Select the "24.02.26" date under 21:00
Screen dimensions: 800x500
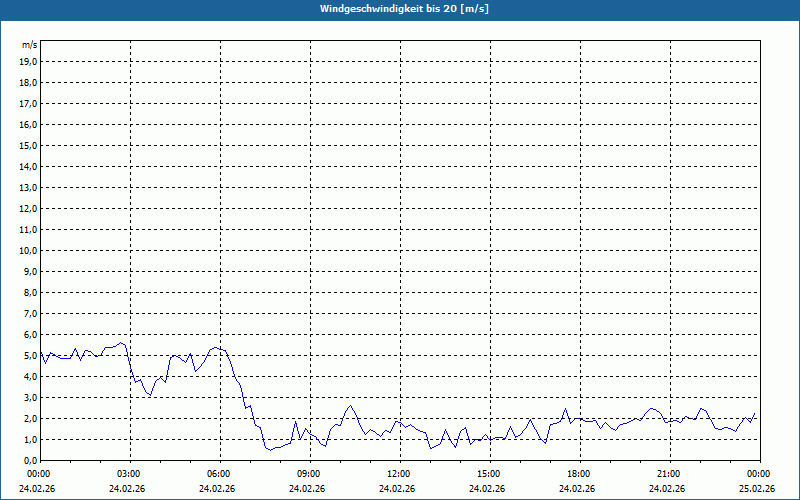click(667, 489)
